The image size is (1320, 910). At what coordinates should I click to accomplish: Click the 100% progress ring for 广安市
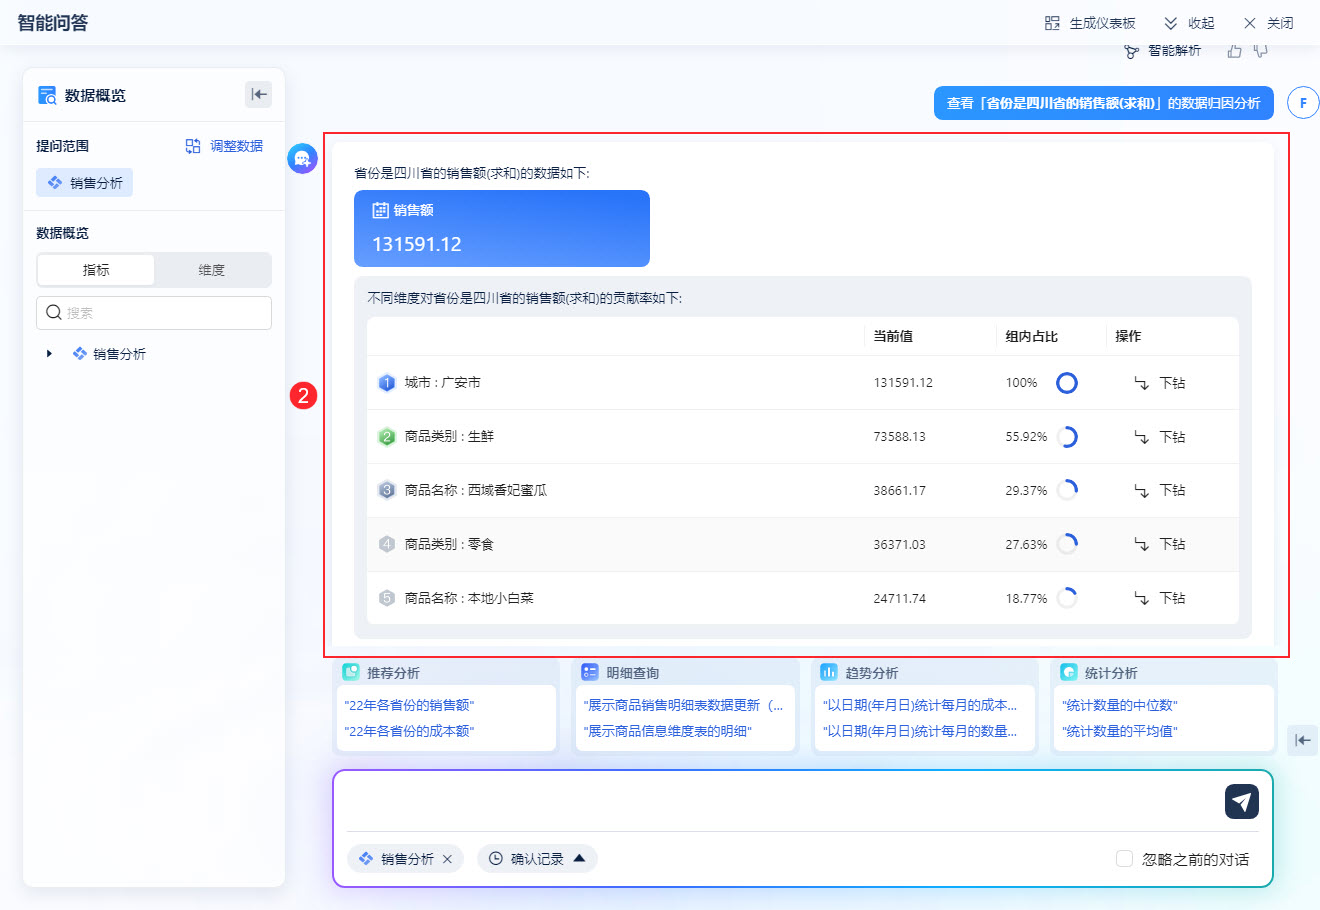click(1067, 383)
